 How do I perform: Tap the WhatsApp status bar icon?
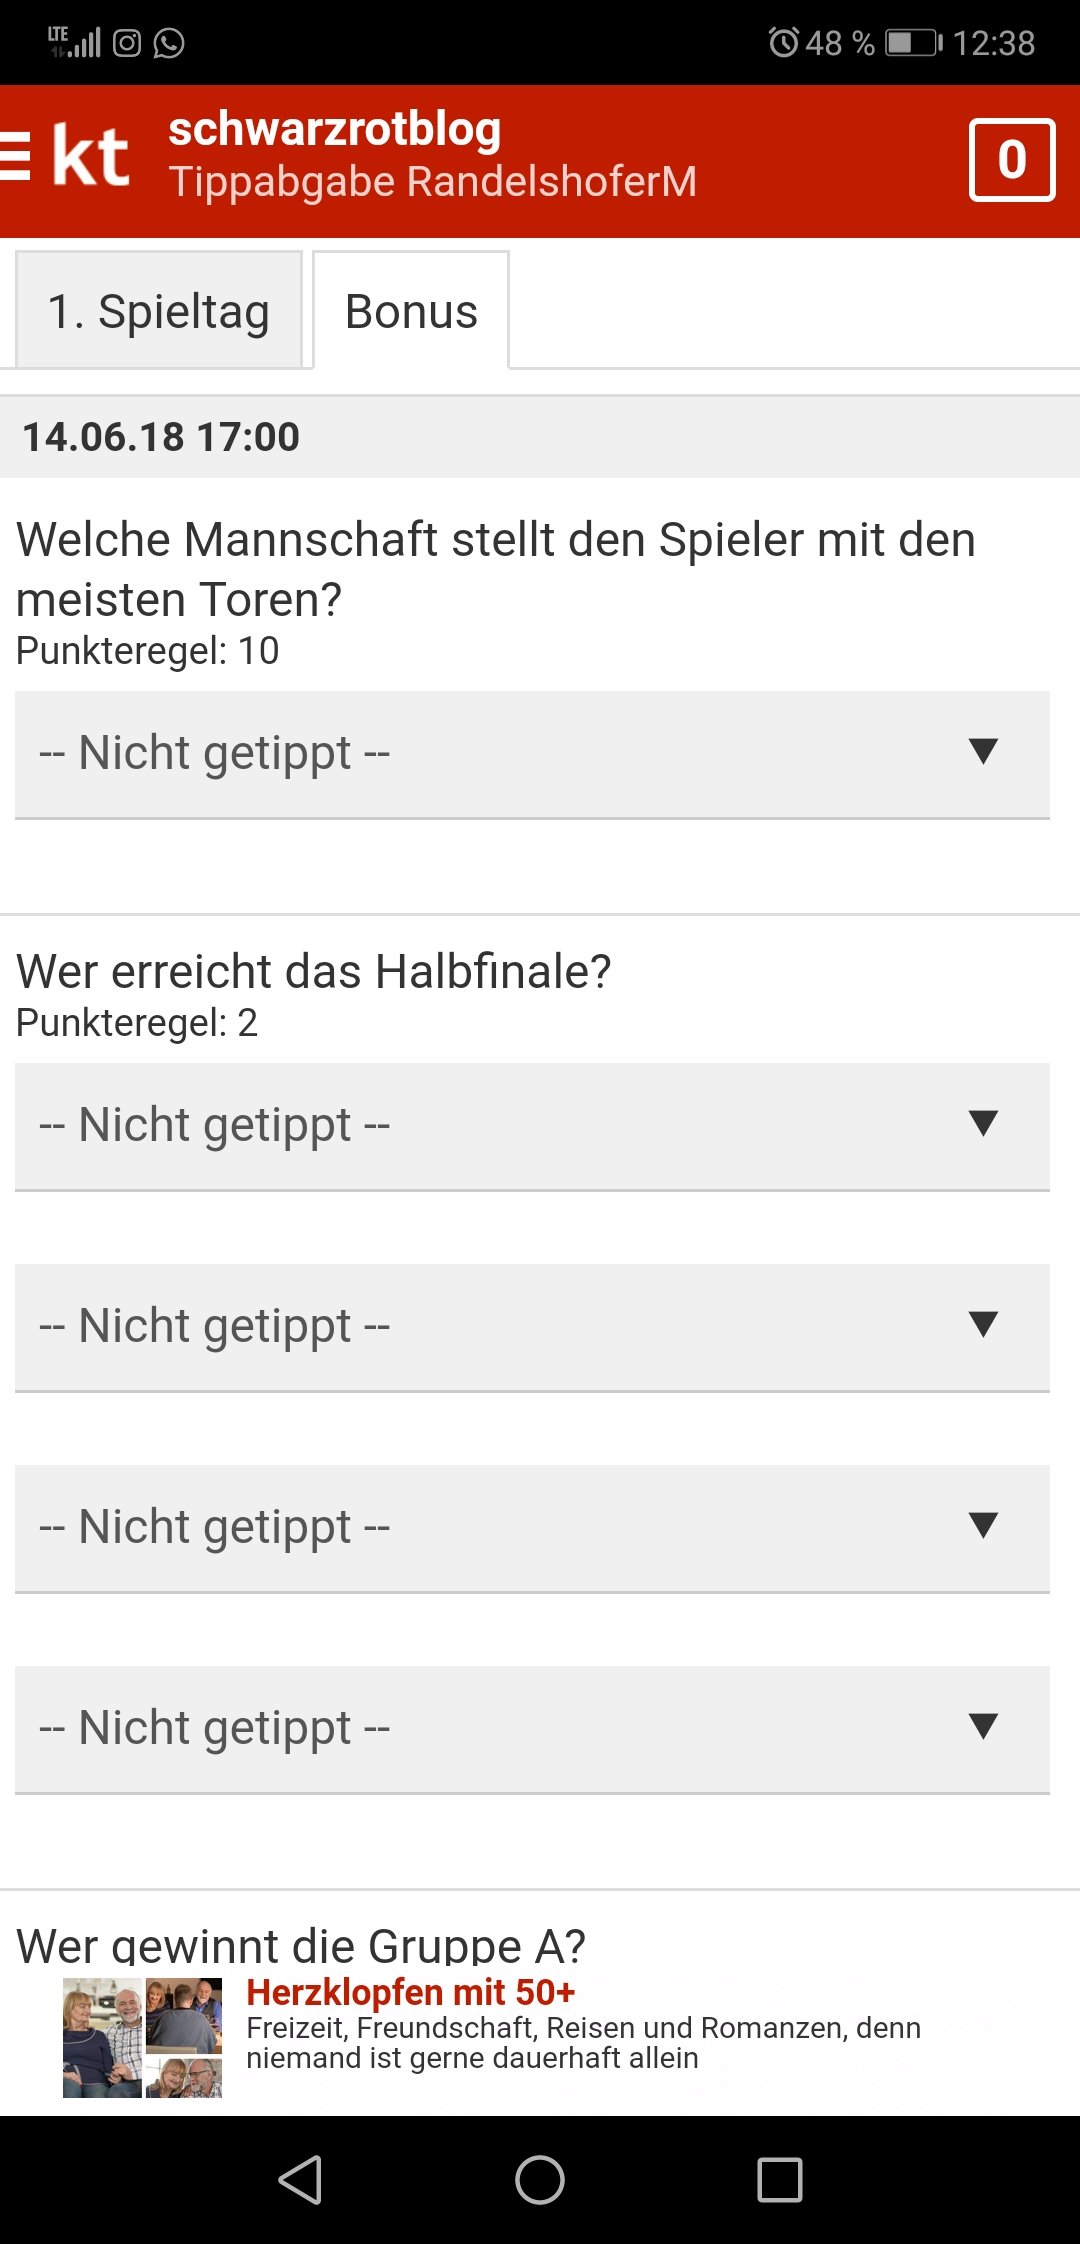click(169, 43)
